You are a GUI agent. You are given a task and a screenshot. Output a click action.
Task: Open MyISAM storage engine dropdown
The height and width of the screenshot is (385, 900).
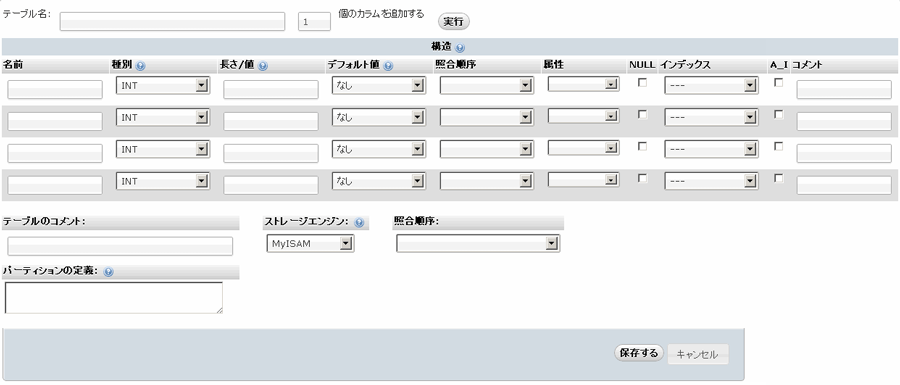(310, 244)
